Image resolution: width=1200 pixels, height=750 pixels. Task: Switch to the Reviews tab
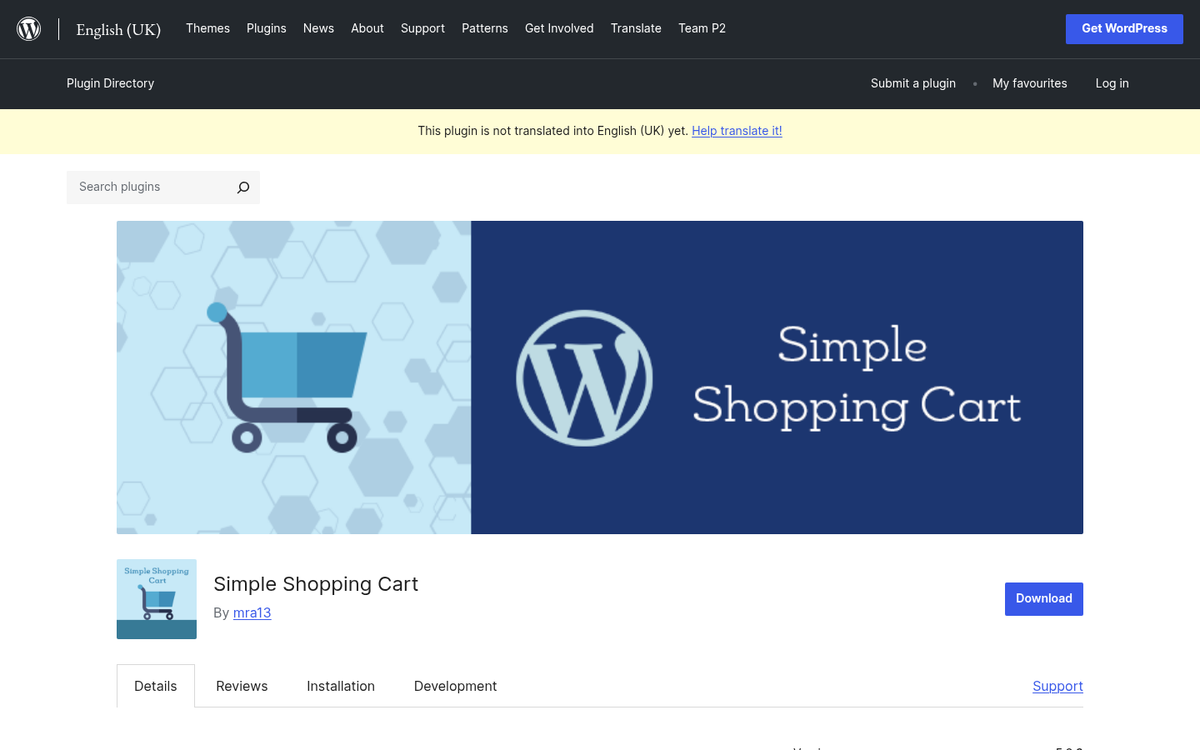tap(241, 686)
